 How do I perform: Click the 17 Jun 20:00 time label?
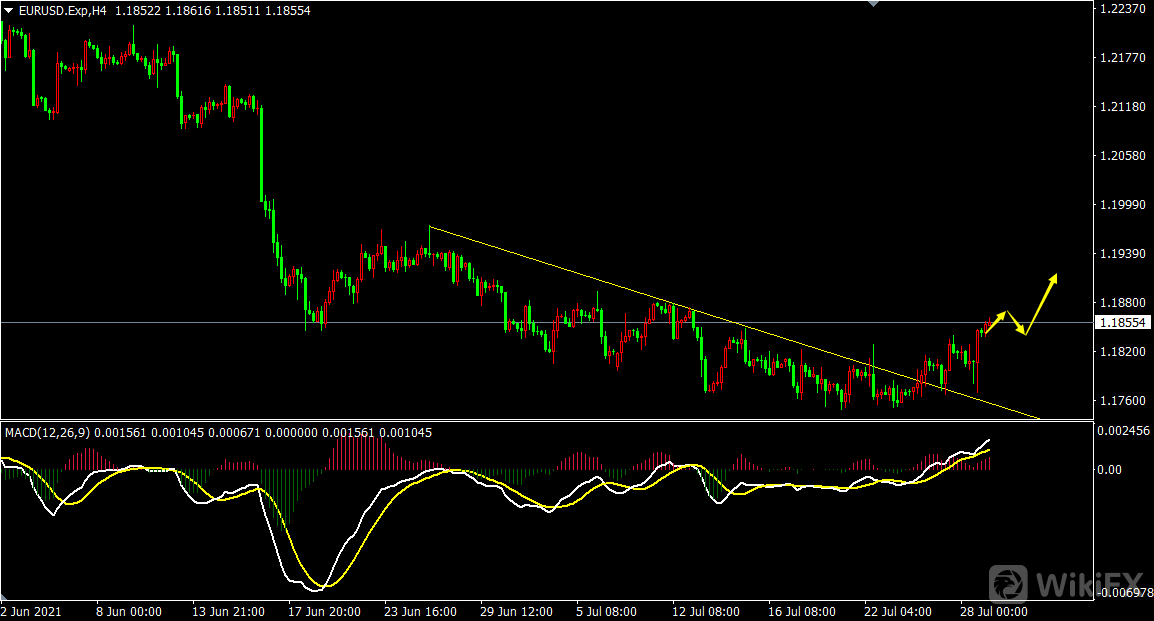(322, 611)
